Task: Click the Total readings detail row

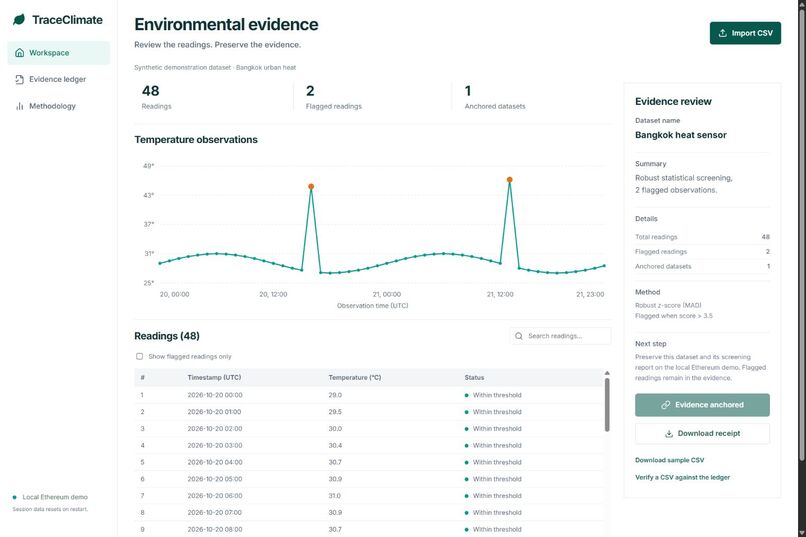Action: (x=702, y=237)
